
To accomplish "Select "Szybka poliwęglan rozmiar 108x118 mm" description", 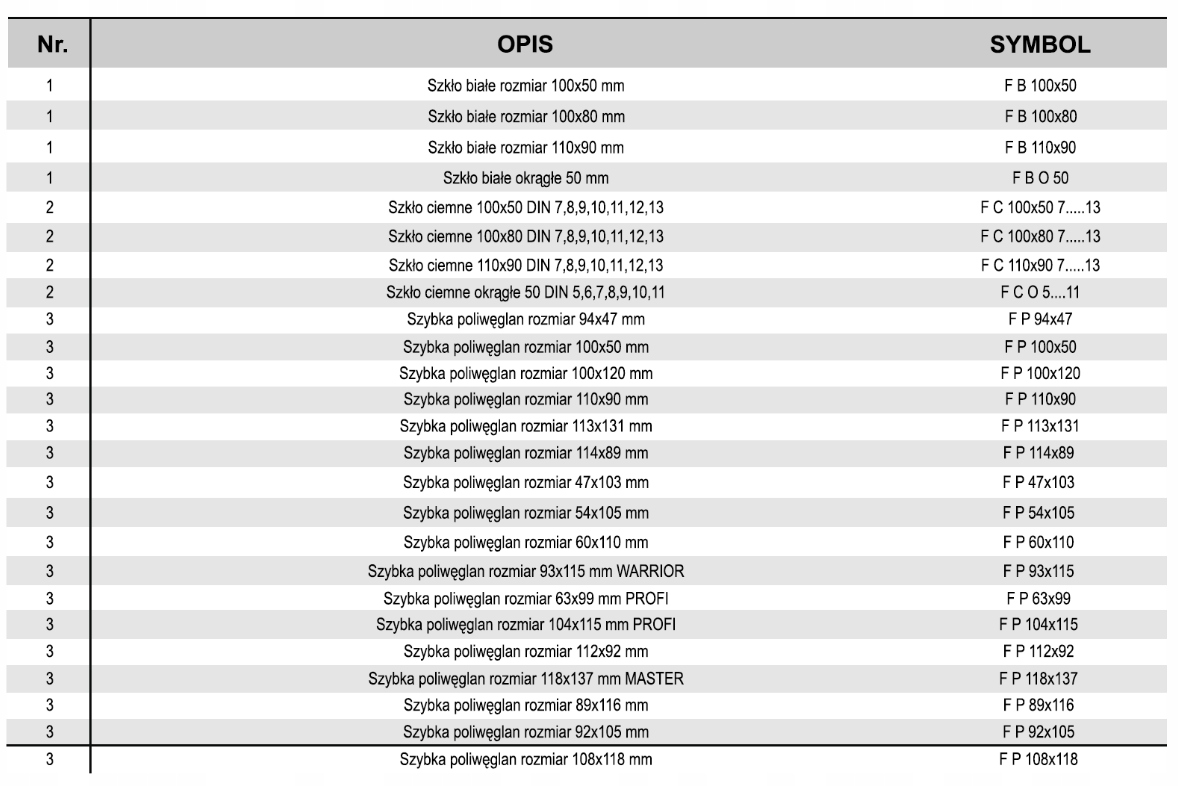I will (x=526, y=760).
